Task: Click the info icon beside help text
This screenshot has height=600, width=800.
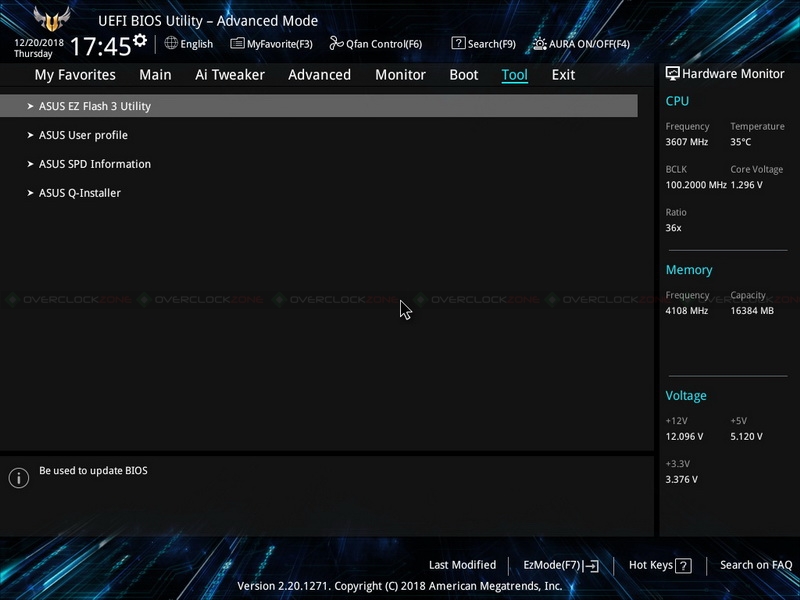Action: coord(18,478)
